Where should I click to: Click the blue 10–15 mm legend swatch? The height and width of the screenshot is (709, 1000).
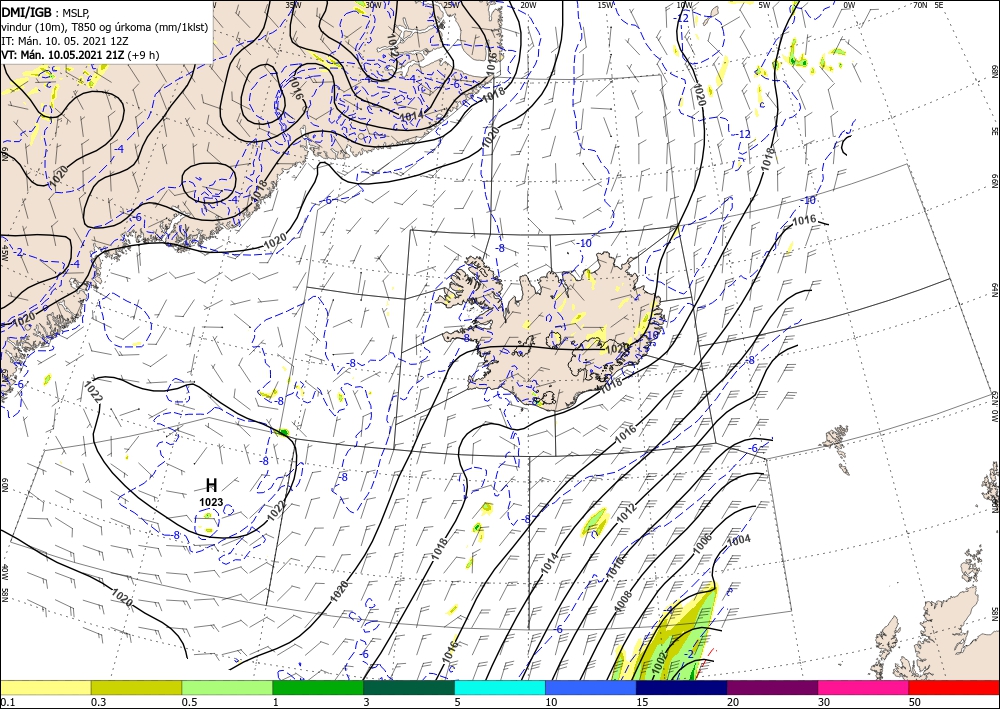coord(591,687)
